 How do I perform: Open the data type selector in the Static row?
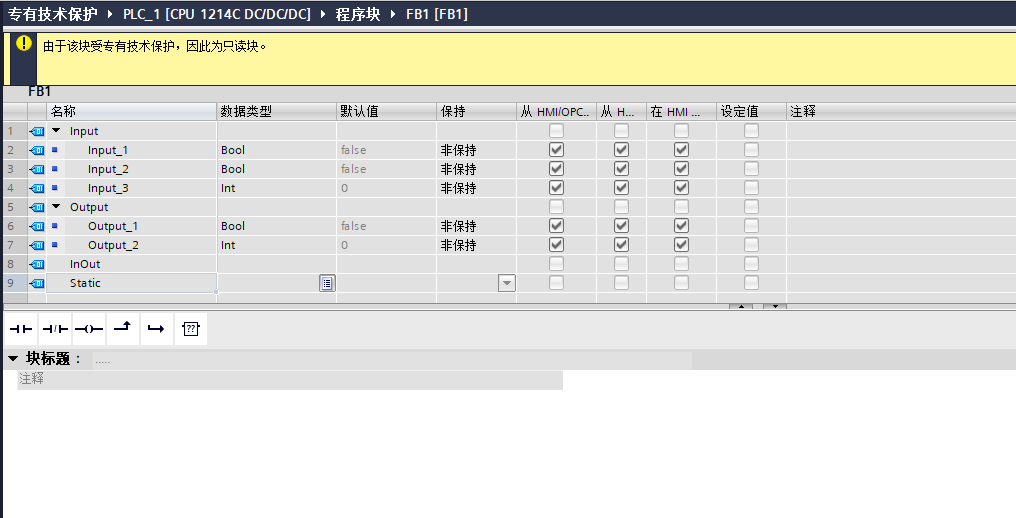[x=327, y=283]
